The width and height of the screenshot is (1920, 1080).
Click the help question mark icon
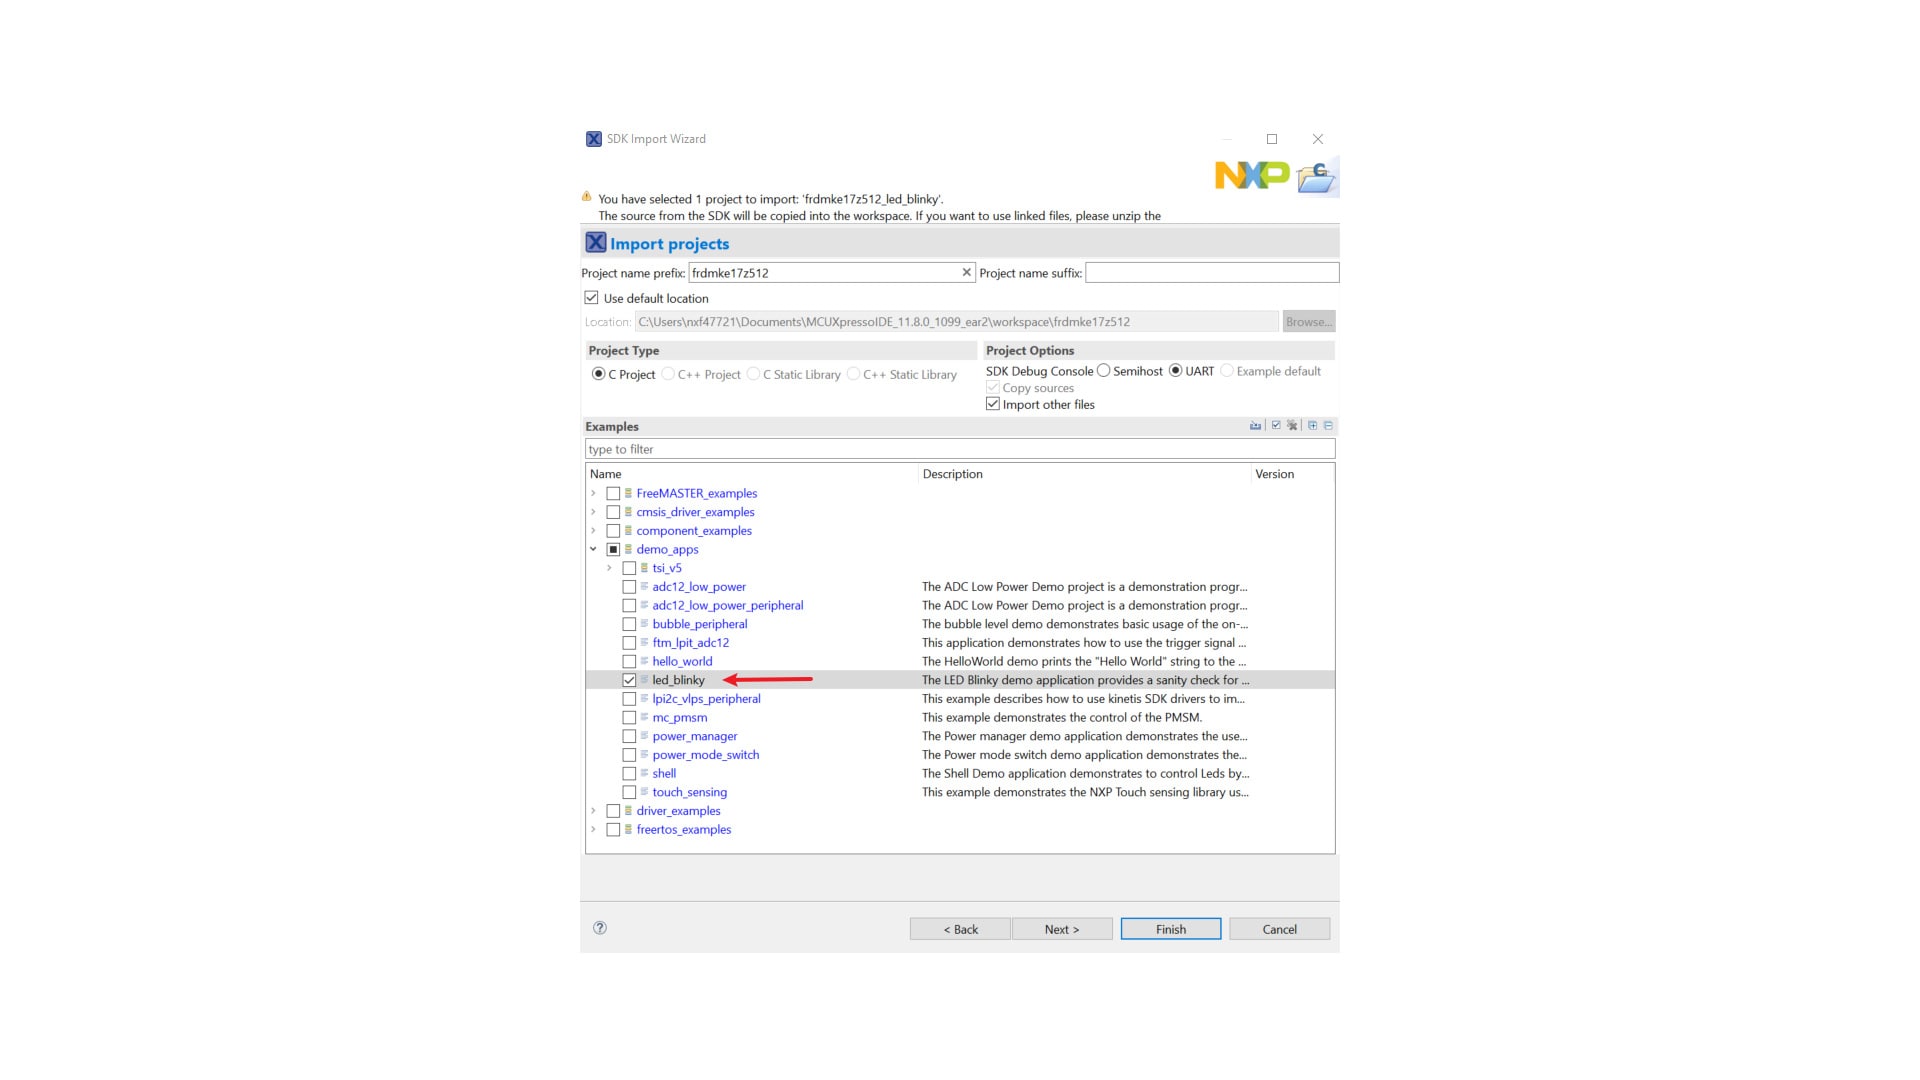pyautogui.click(x=600, y=928)
